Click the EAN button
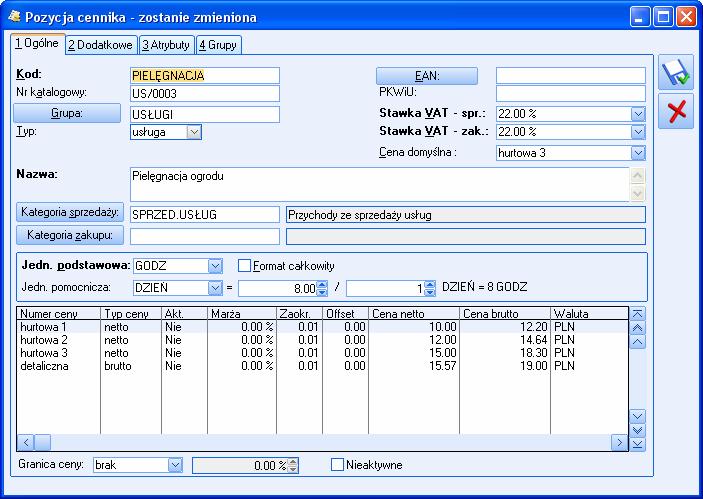 (x=427, y=76)
